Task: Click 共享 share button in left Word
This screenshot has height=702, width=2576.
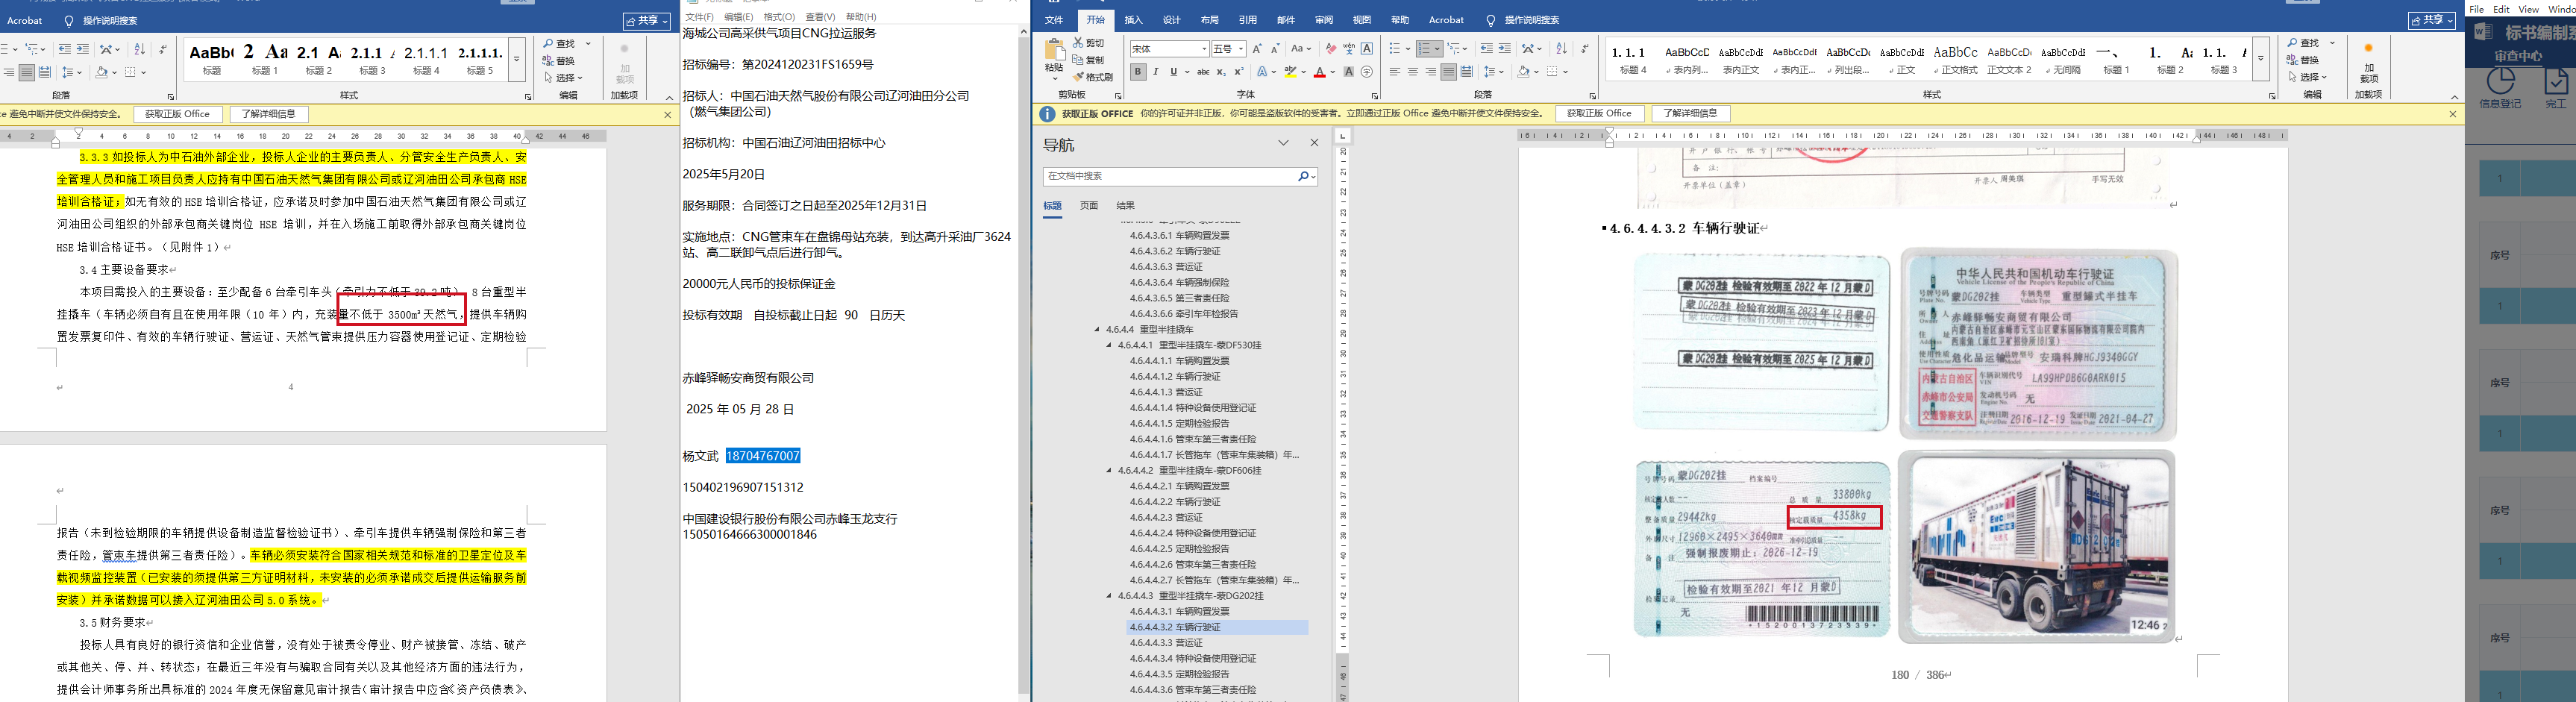Action: click(647, 20)
